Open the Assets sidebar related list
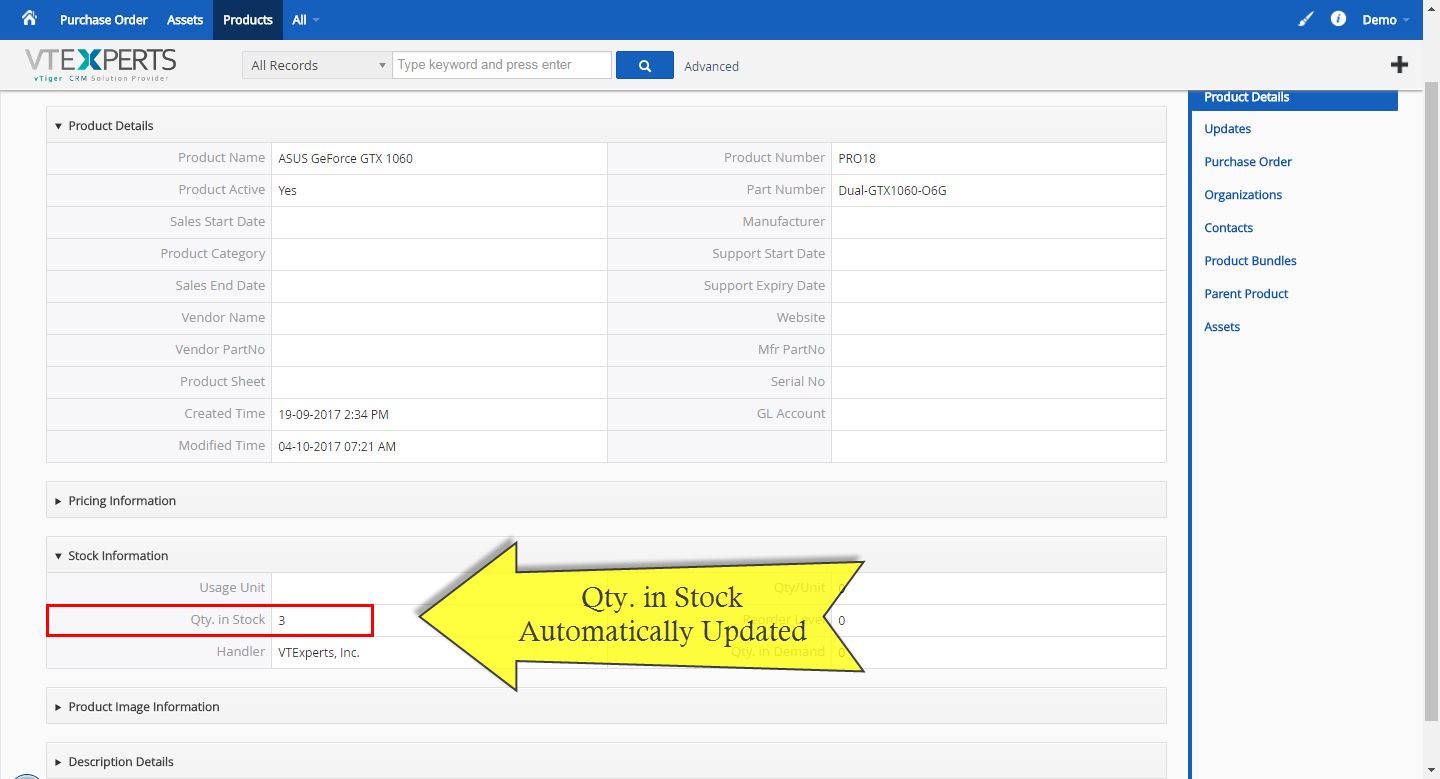The height and width of the screenshot is (779, 1440). coord(1222,327)
